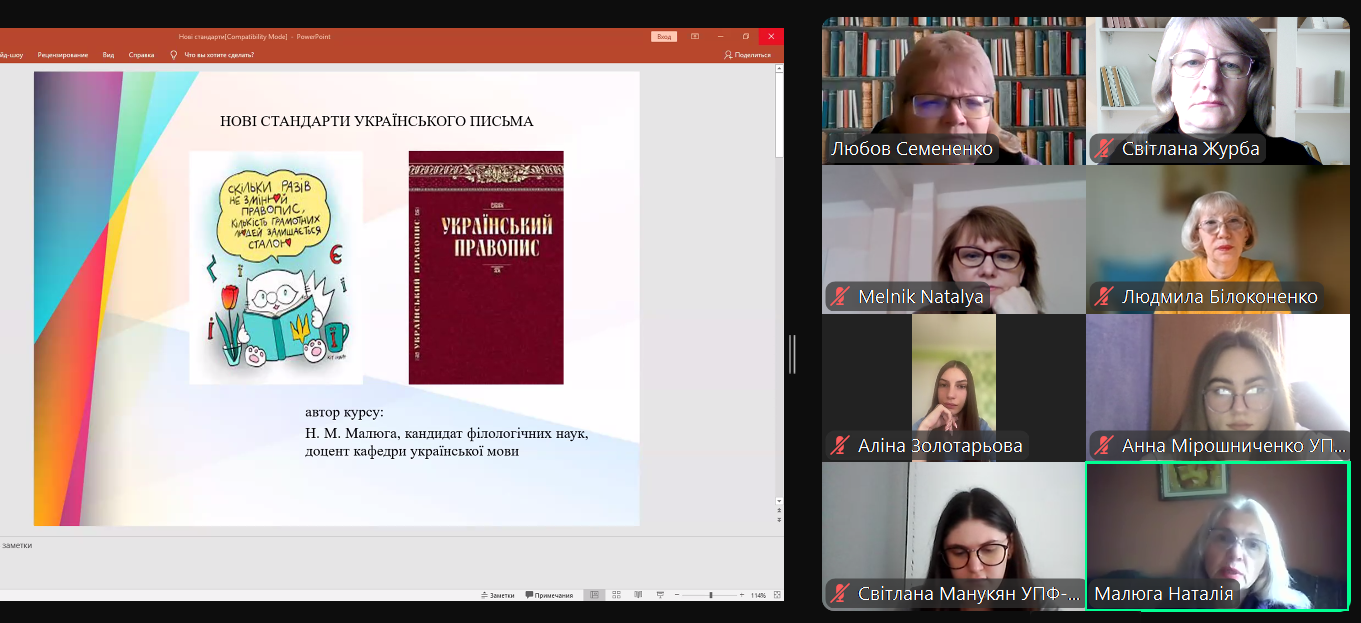Go to next slide using double-arrow
1361x623 pixels.
779,520
